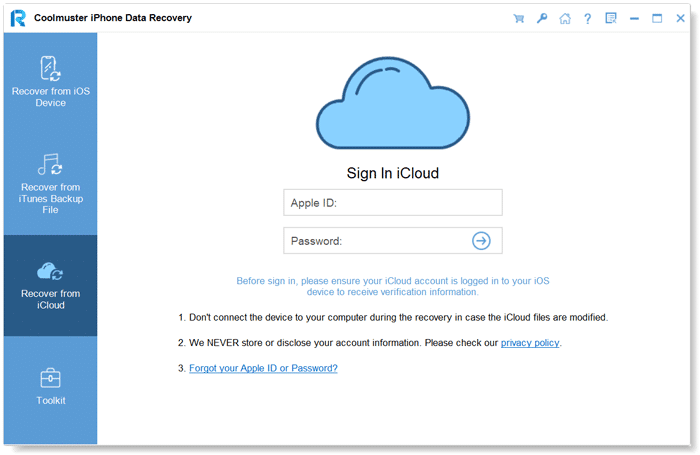
Task: Select the Recover from iCloud tab
Action: pyautogui.click(x=50, y=285)
